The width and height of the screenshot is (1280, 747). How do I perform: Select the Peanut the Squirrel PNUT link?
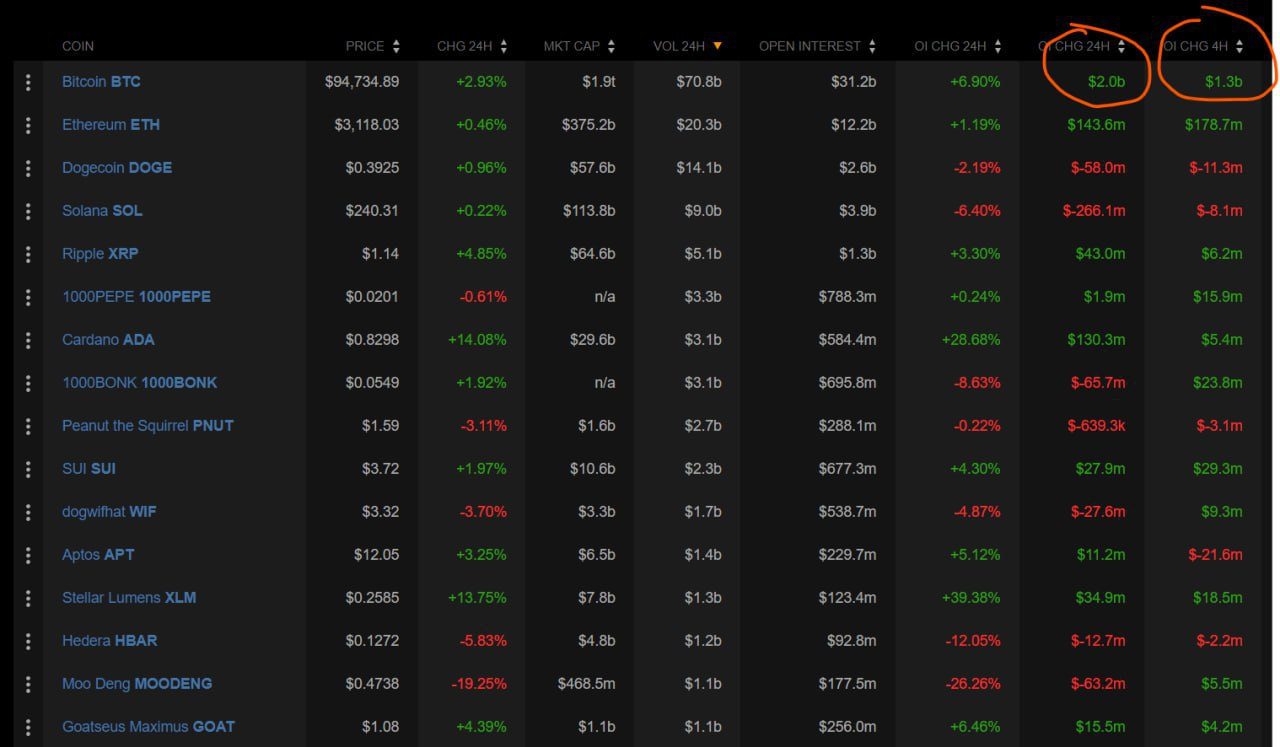pos(147,426)
